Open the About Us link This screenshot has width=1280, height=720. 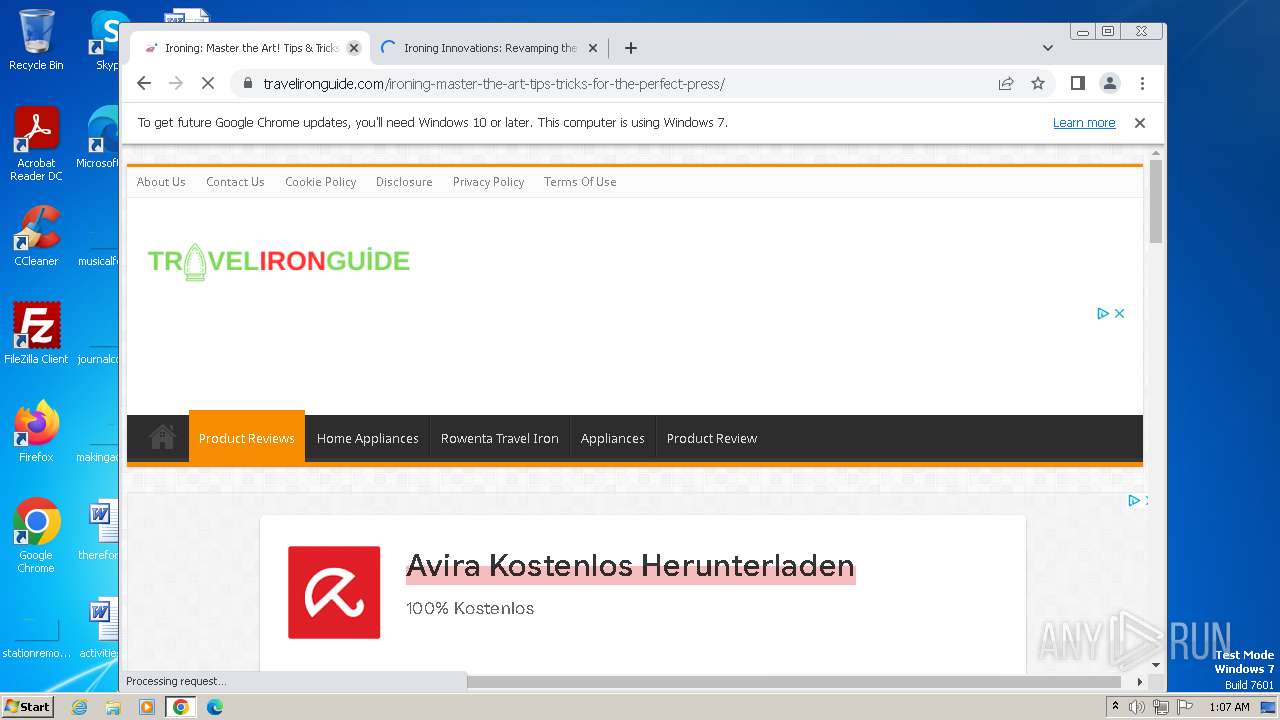161,182
